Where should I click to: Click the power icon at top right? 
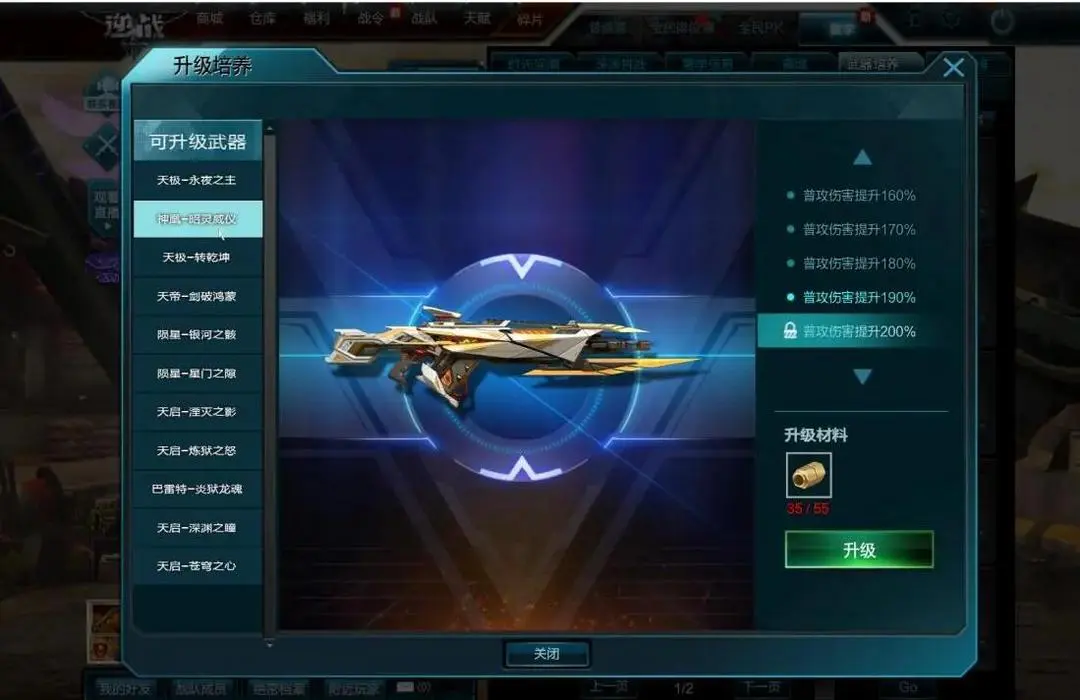1001,21
